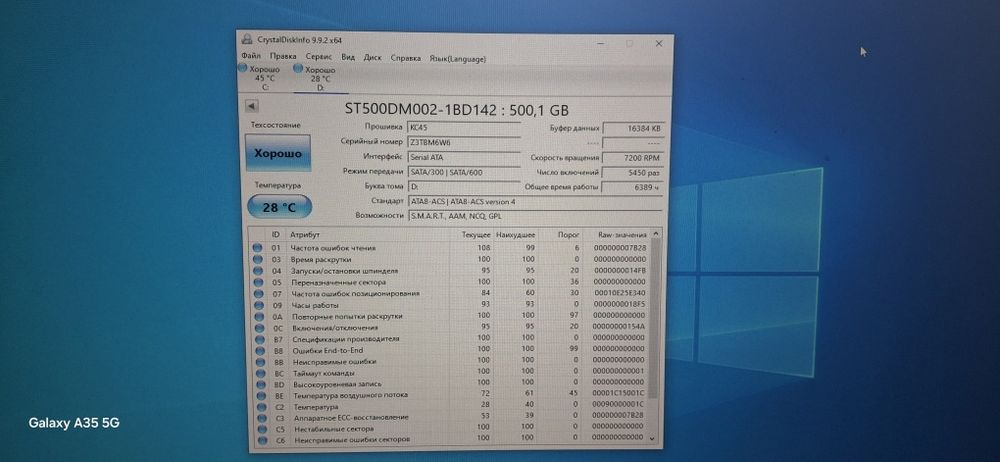Click status icon for Время раскрутки row
This screenshot has height=462, width=1000.
[258, 260]
